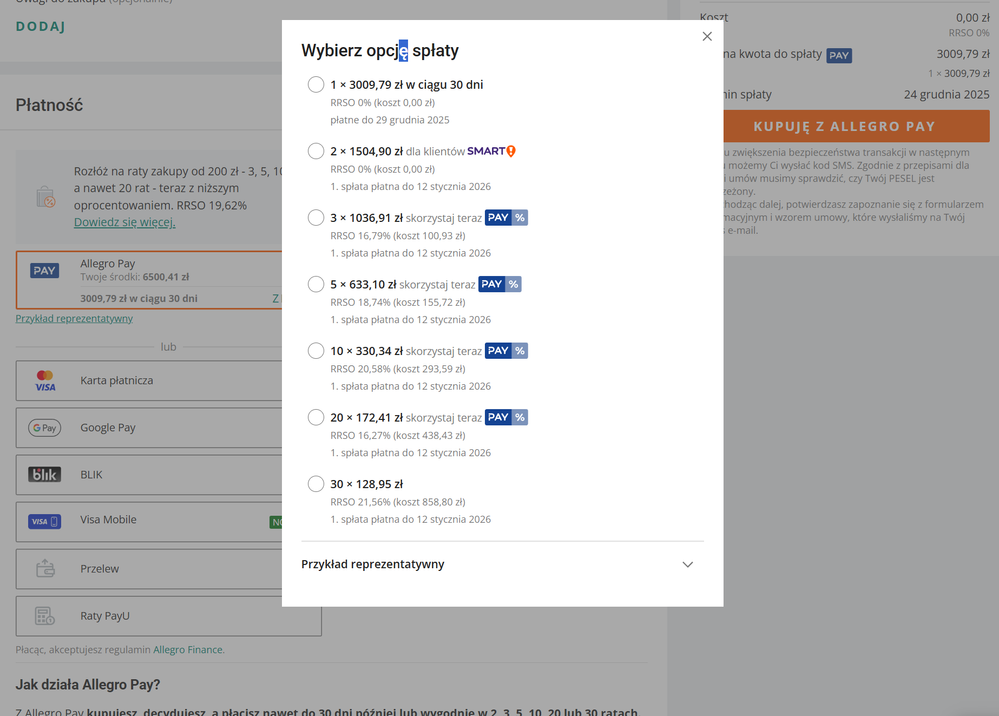Close the payment option dialog
The width and height of the screenshot is (999, 716).
pyautogui.click(x=707, y=36)
